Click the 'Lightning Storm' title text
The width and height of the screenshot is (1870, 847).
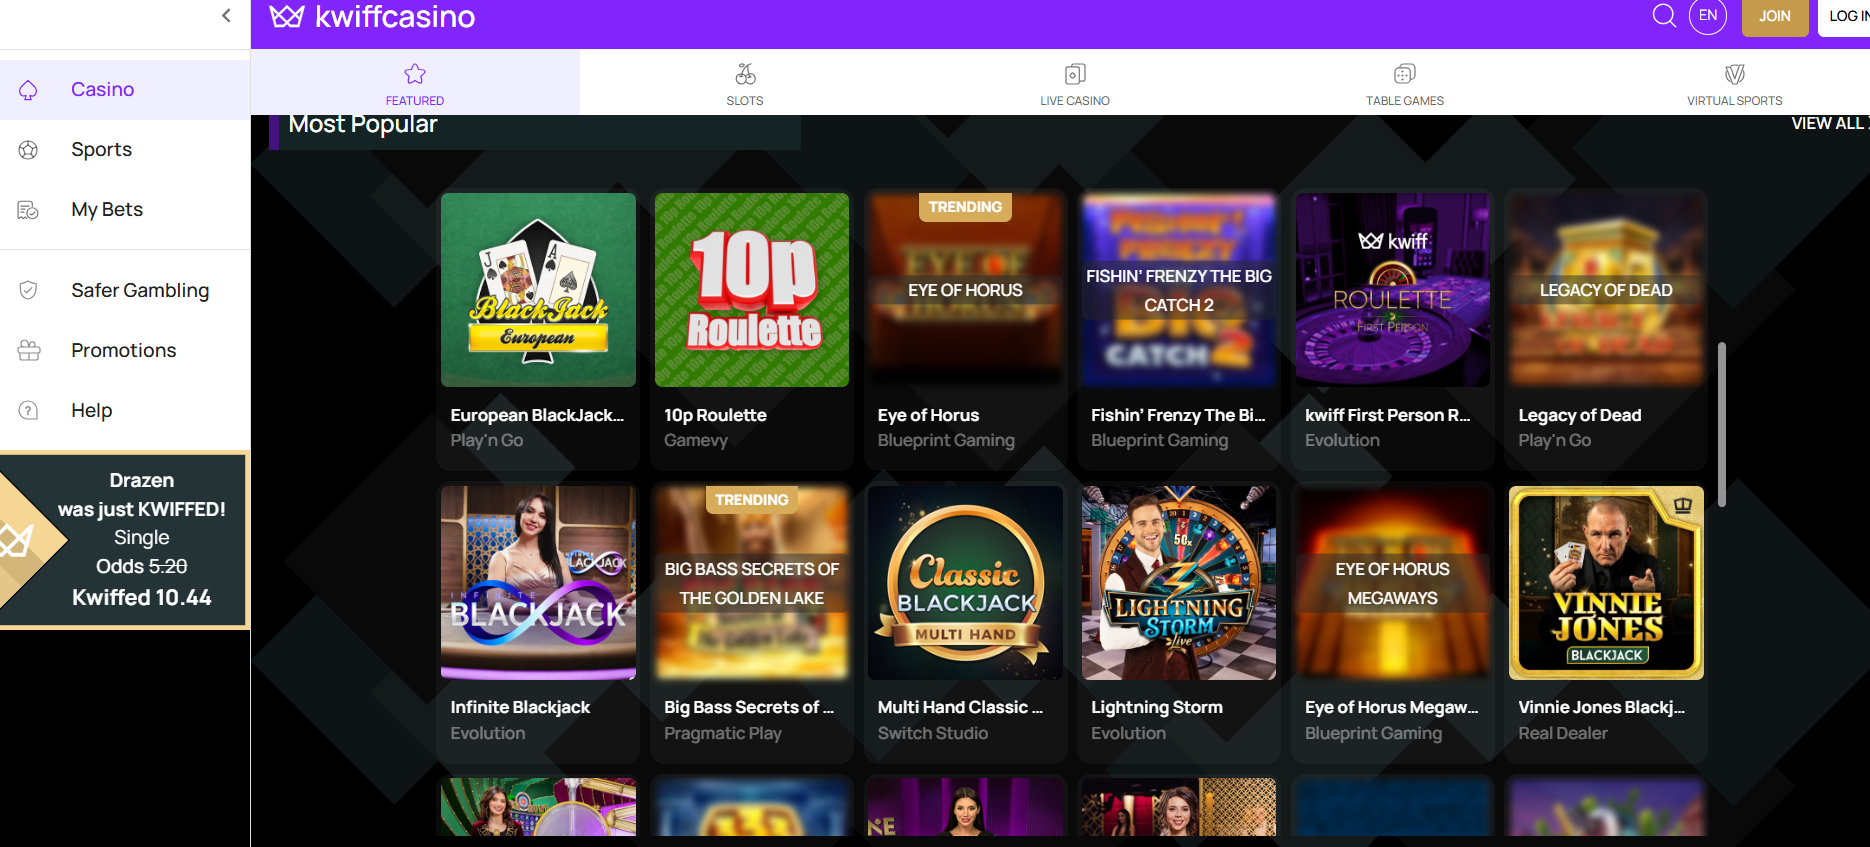point(1157,707)
